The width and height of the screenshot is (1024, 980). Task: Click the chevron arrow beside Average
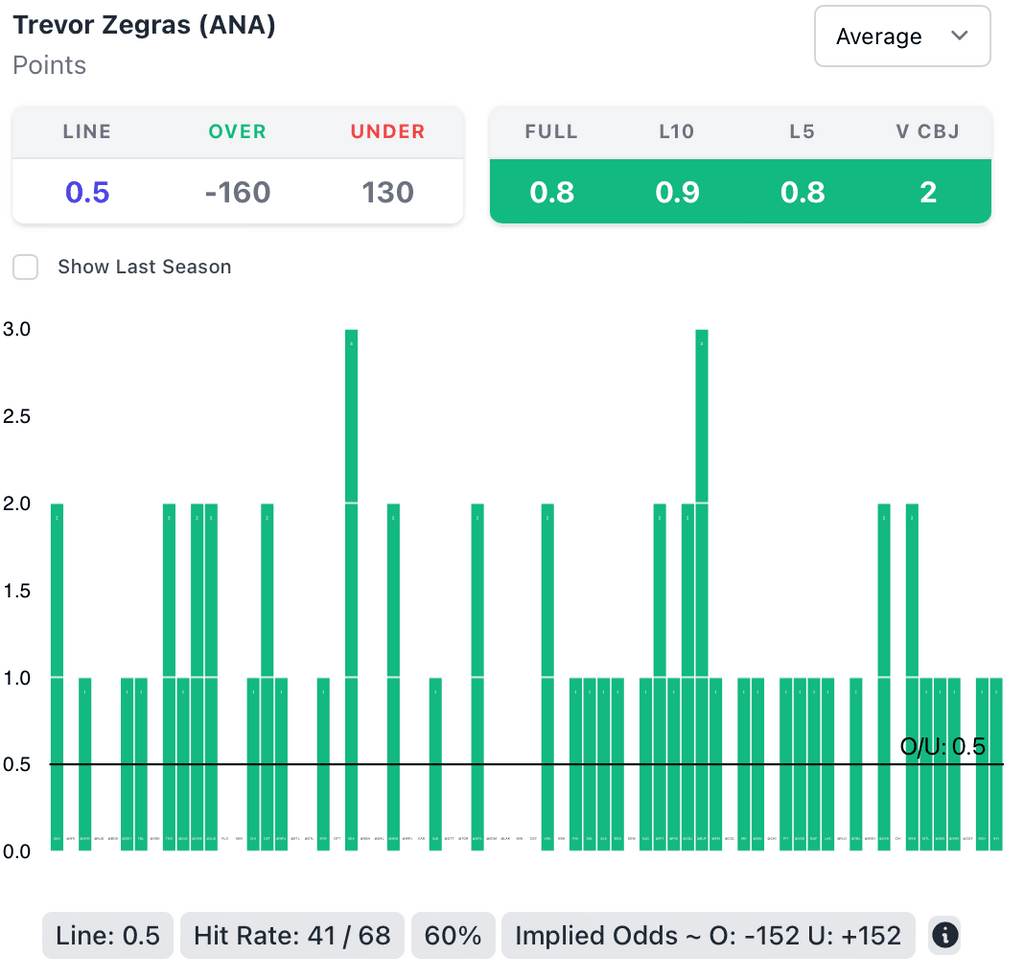[960, 37]
